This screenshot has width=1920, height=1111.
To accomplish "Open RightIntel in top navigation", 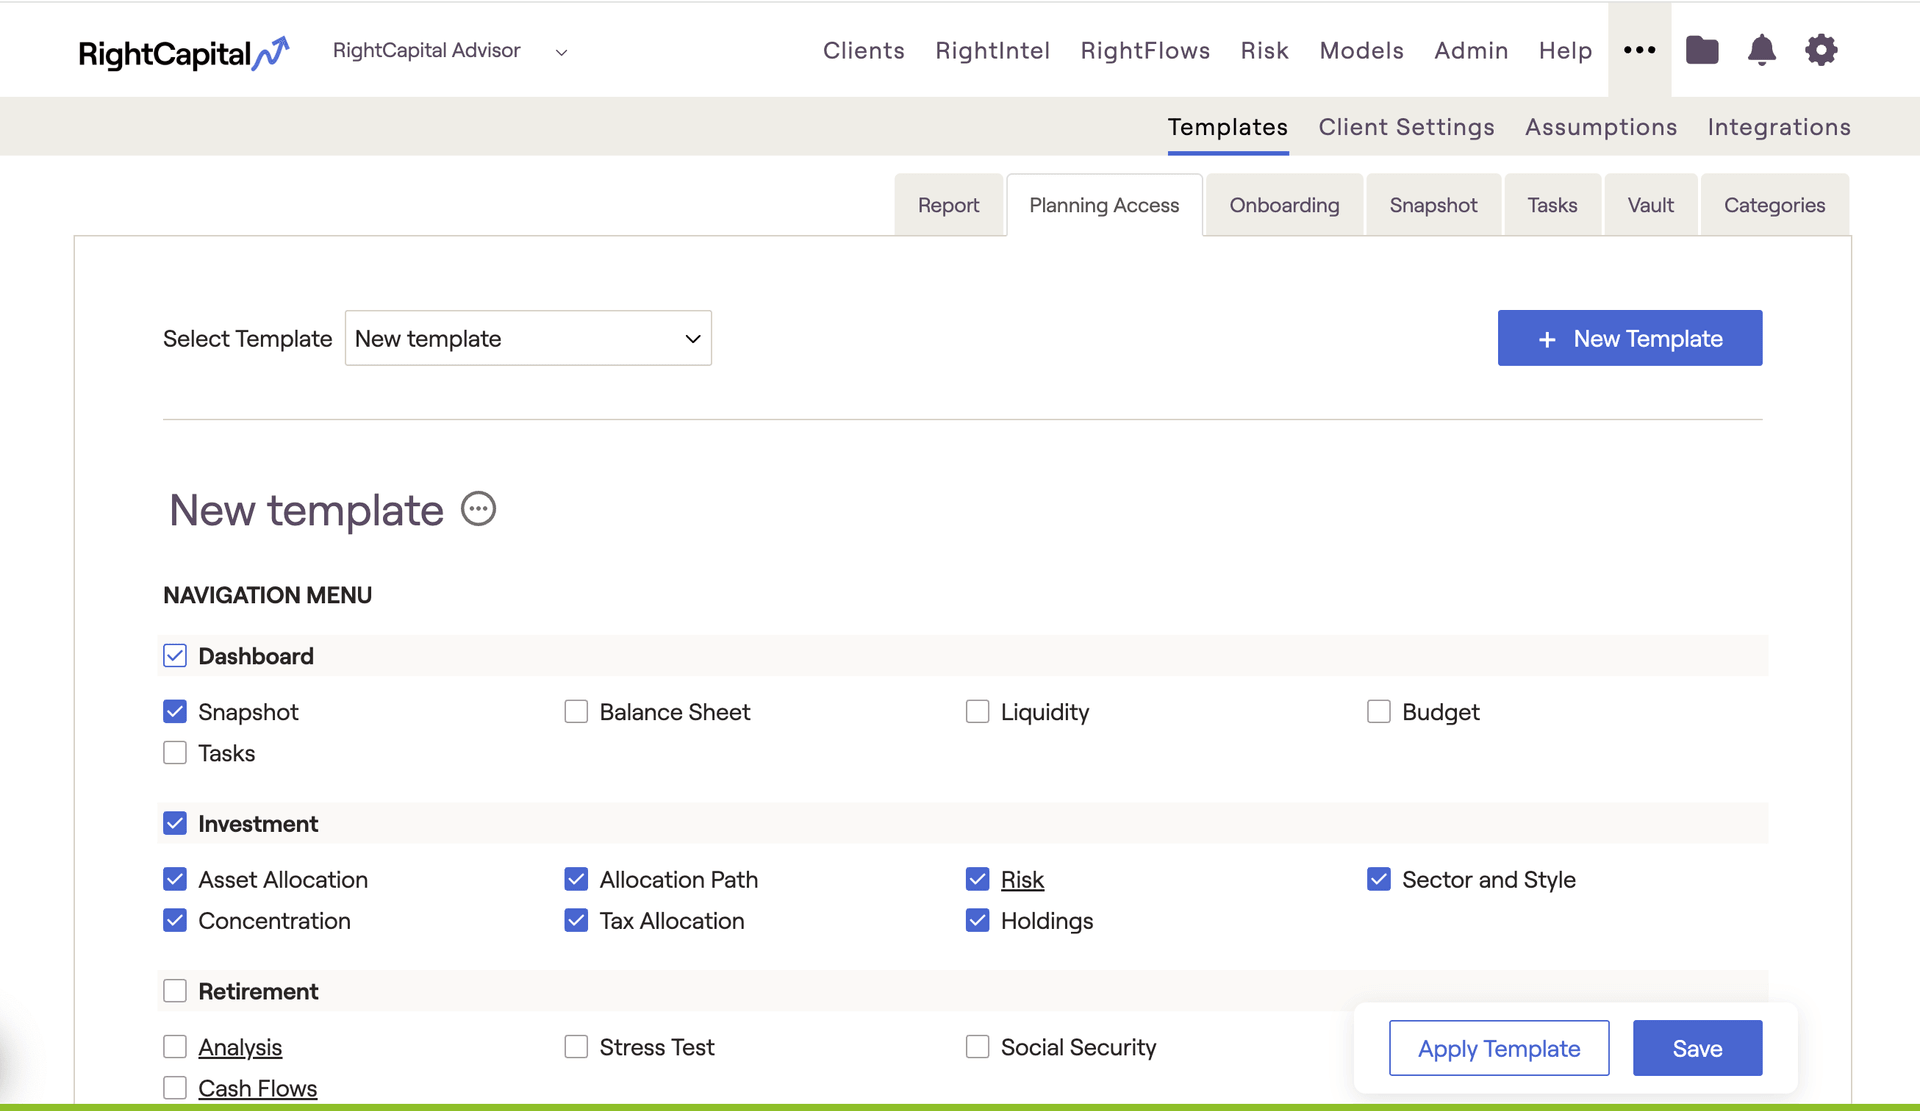I will coord(992,50).
